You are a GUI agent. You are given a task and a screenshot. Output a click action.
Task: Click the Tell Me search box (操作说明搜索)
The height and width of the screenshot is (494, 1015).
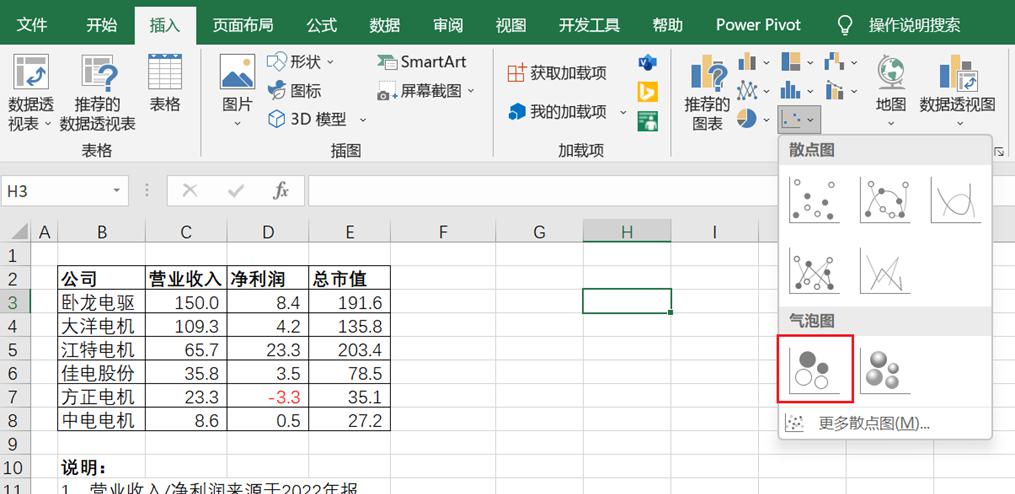coord(914,25)
